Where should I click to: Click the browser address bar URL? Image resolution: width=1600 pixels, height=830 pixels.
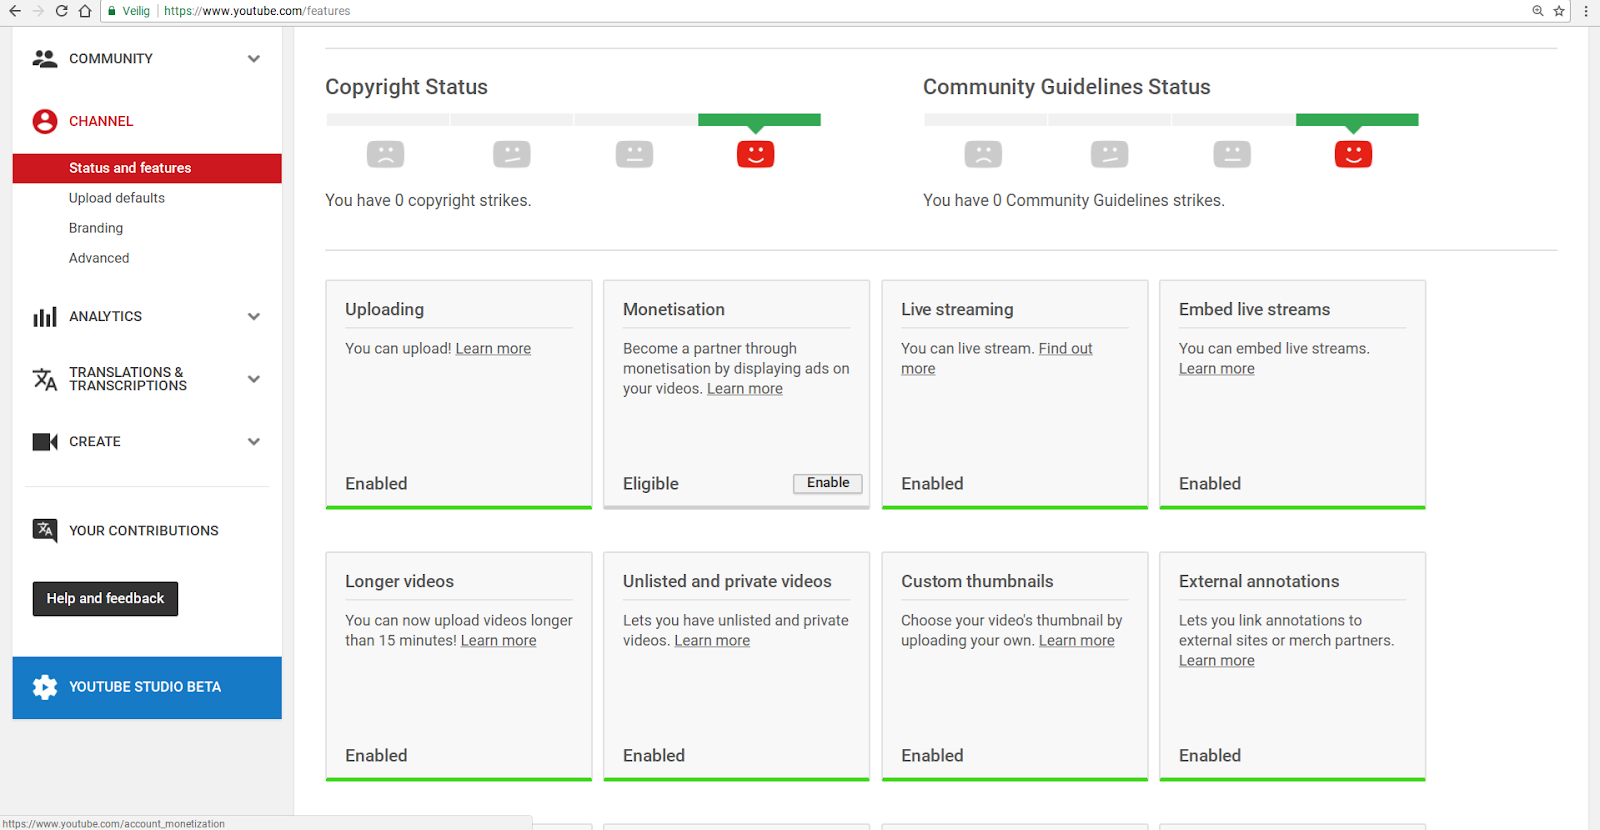point(257,11)
